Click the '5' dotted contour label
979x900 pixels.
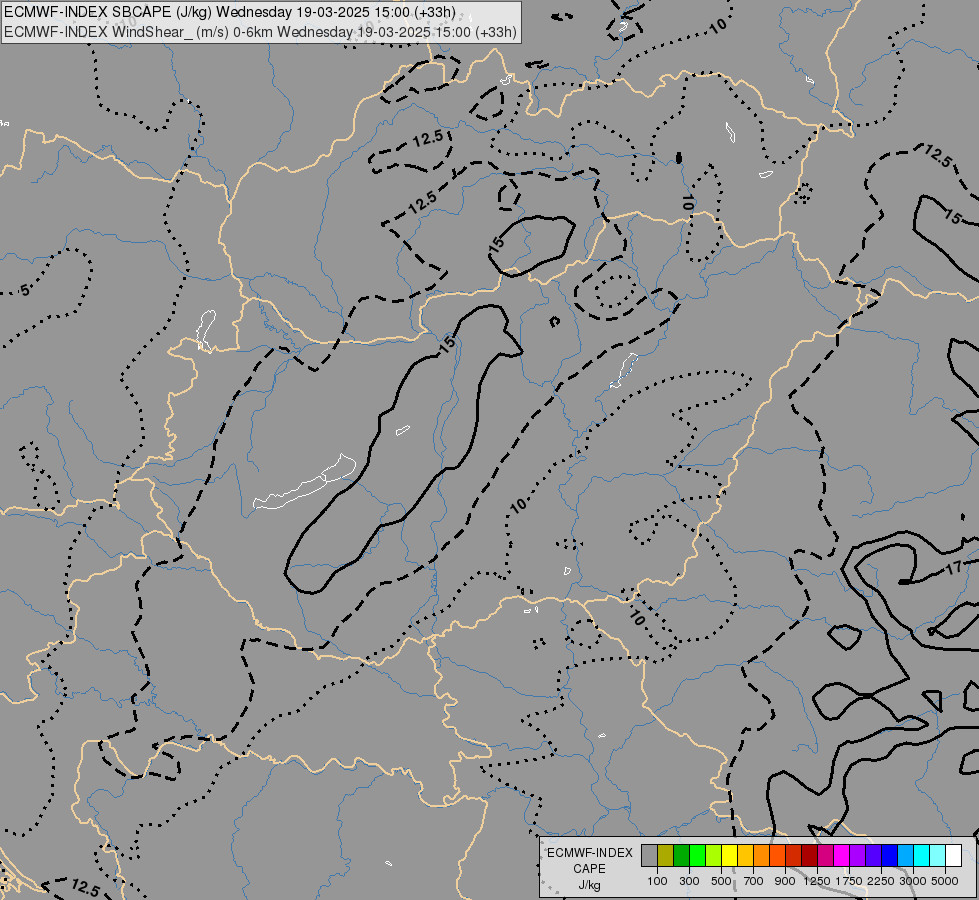[x=24, y=290]
